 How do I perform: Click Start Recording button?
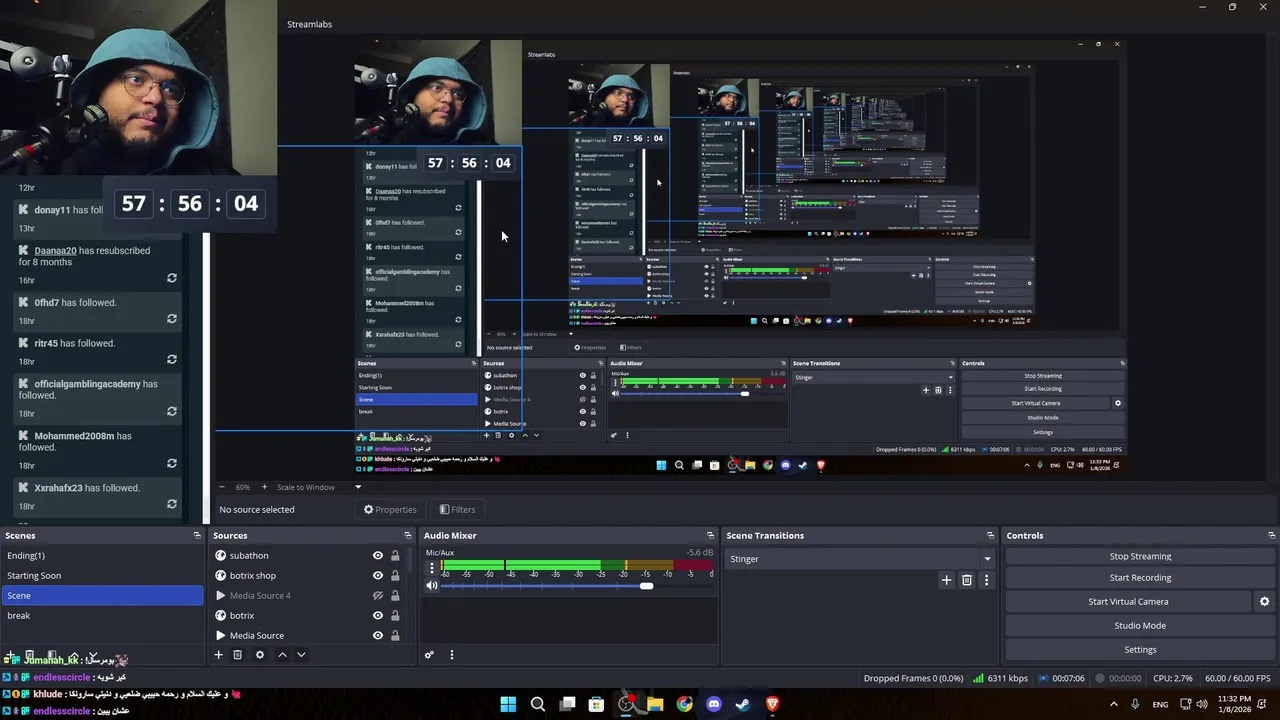click(1140, 578)
